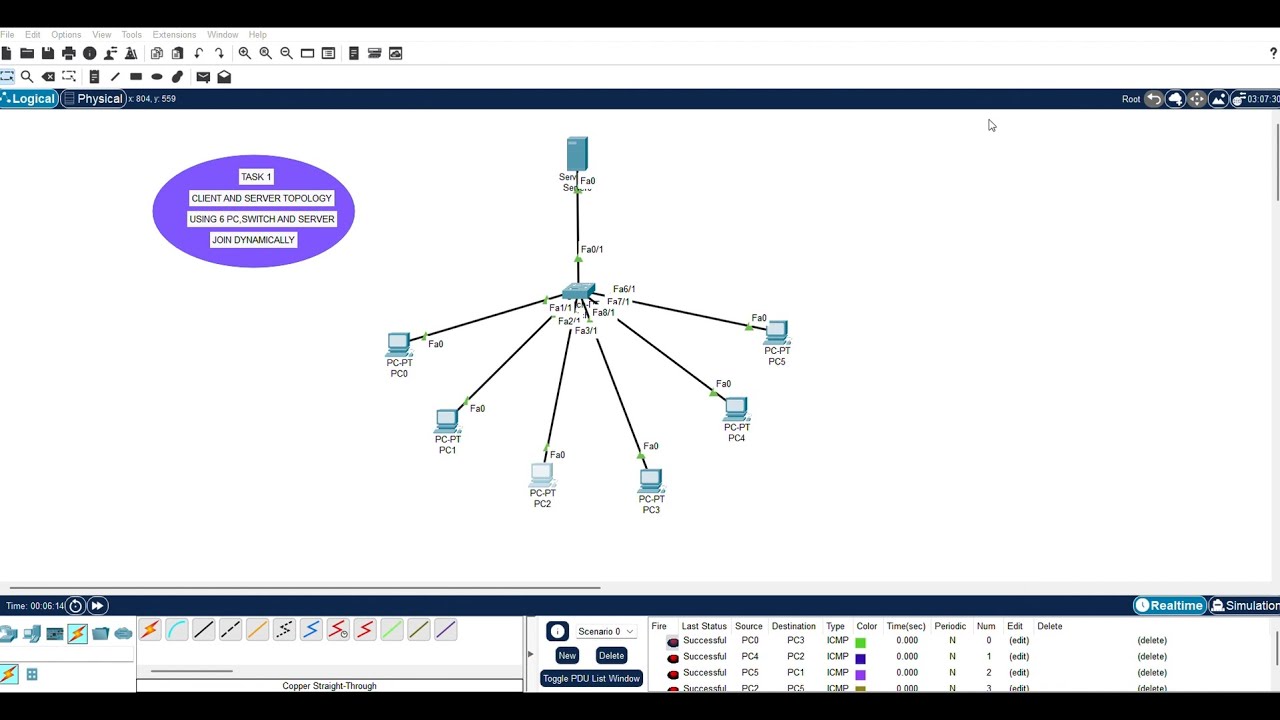Click the Copy toolbar icon

(x=156, y=53)
